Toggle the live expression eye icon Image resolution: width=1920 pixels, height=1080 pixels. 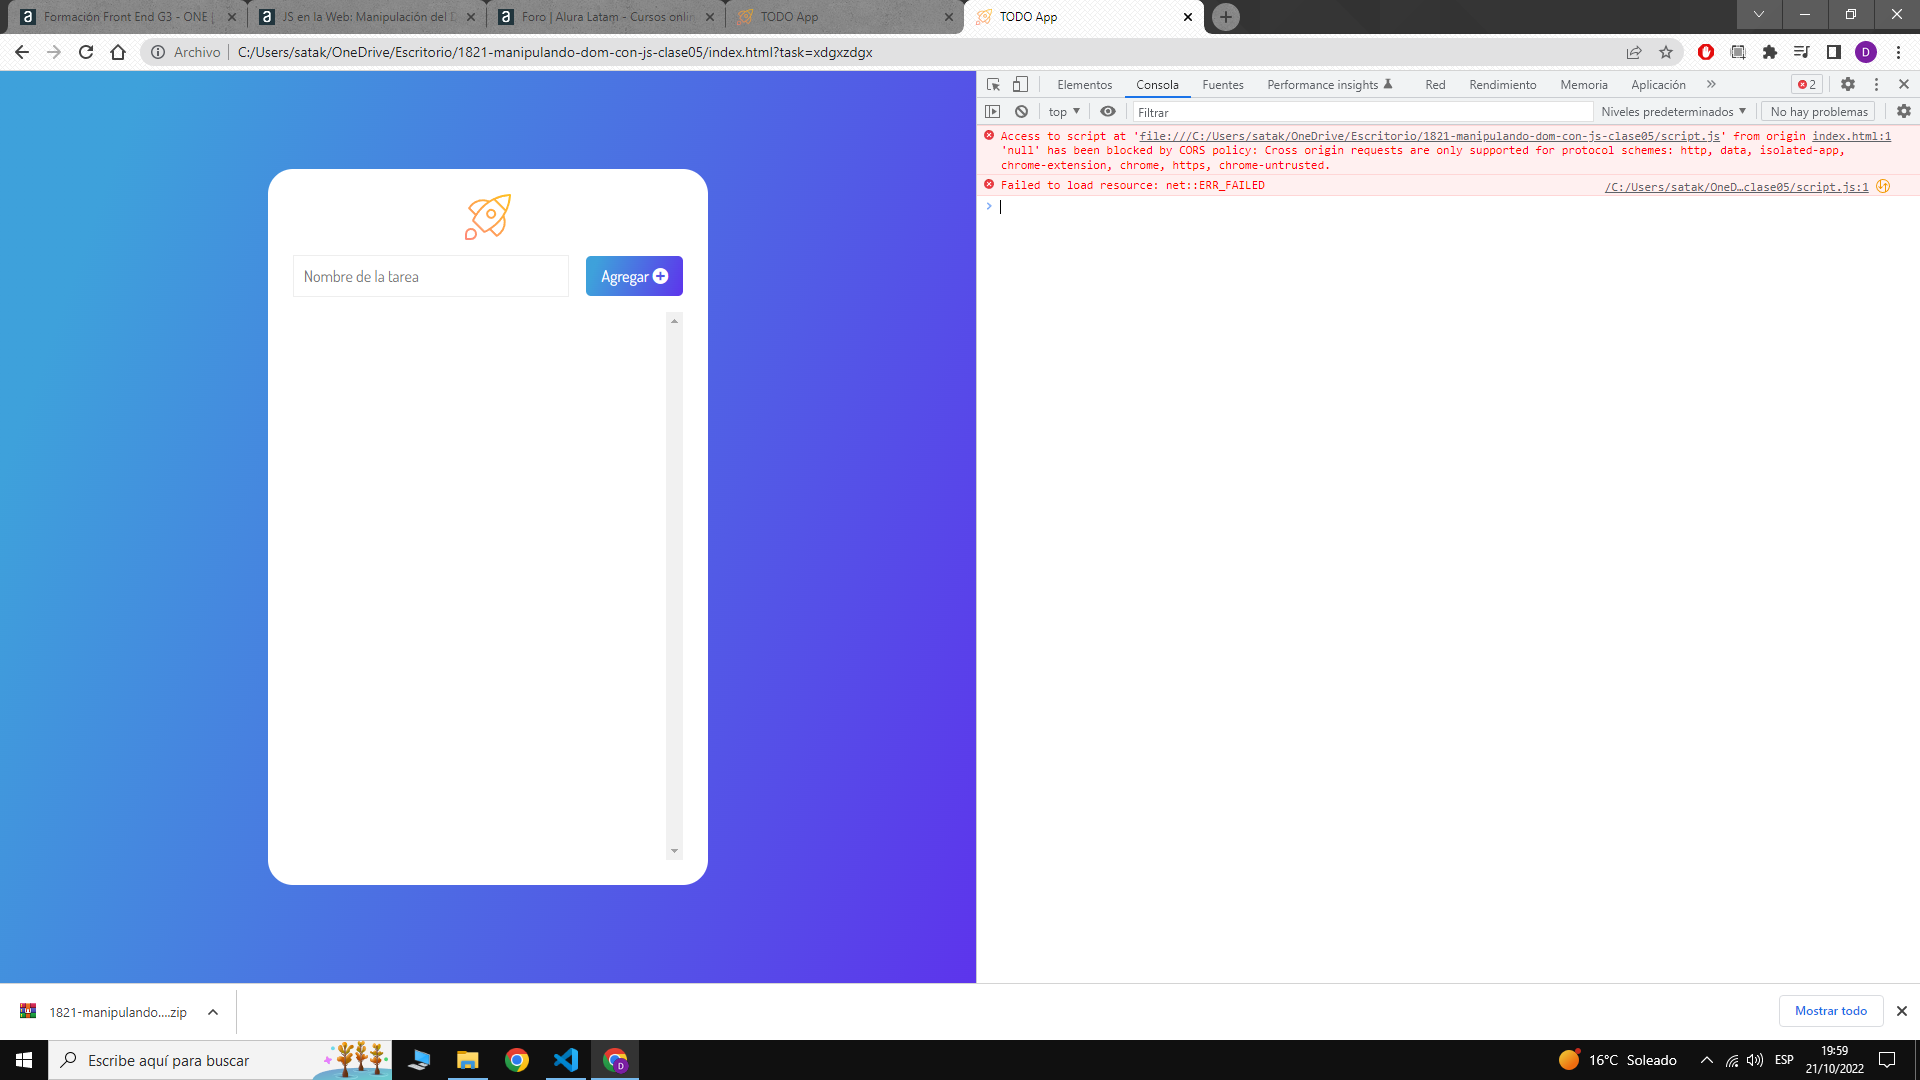click(1108, 112)
